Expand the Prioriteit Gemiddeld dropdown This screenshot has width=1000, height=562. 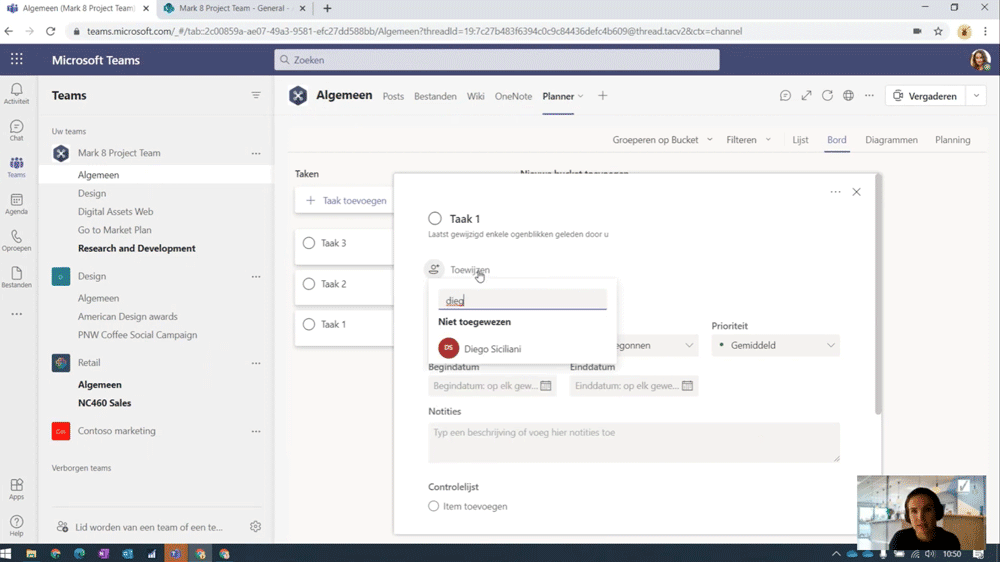point(776,345)
